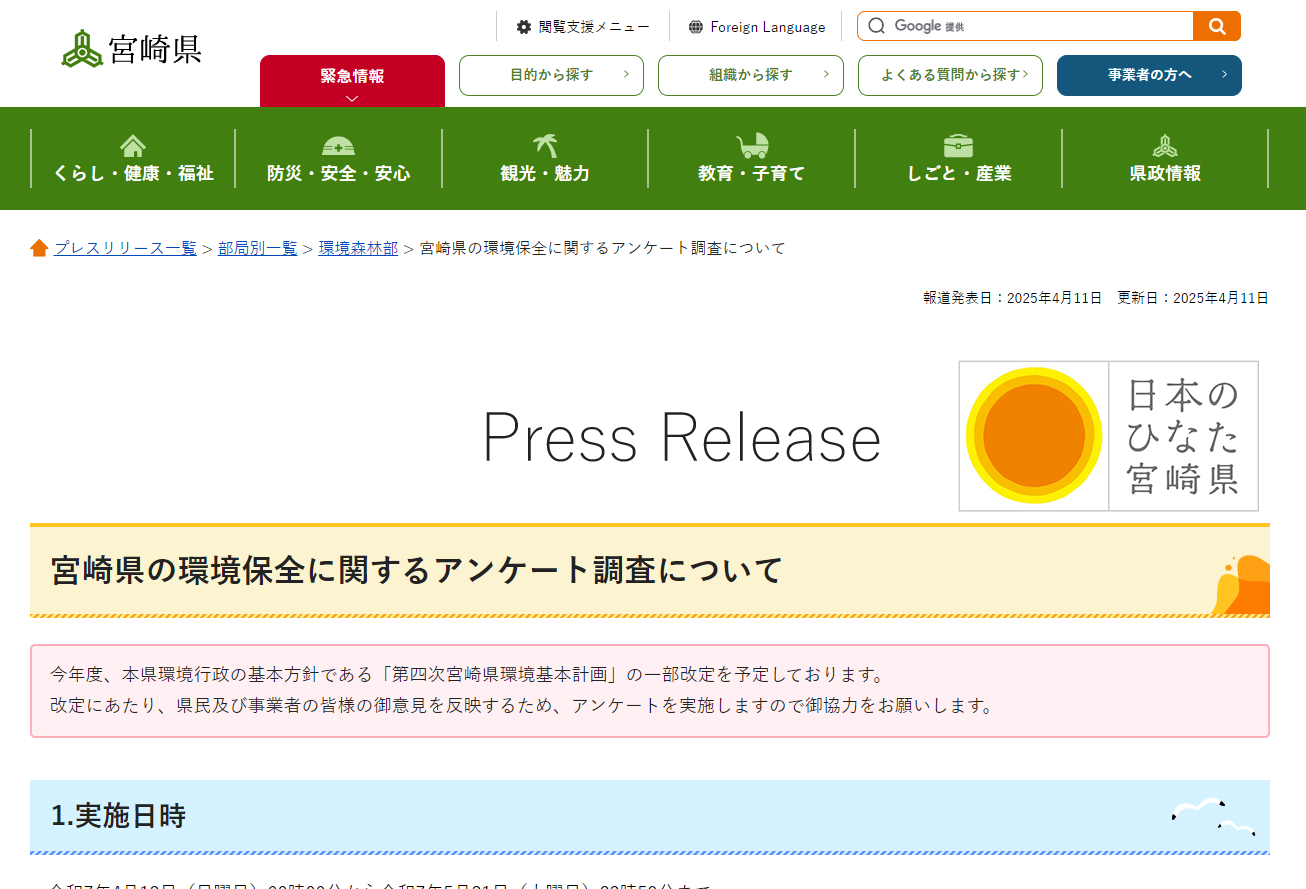This screenshot has height=889, width=1306.
Task: Expand the 目的から探す menu
Action: point(551,75)
